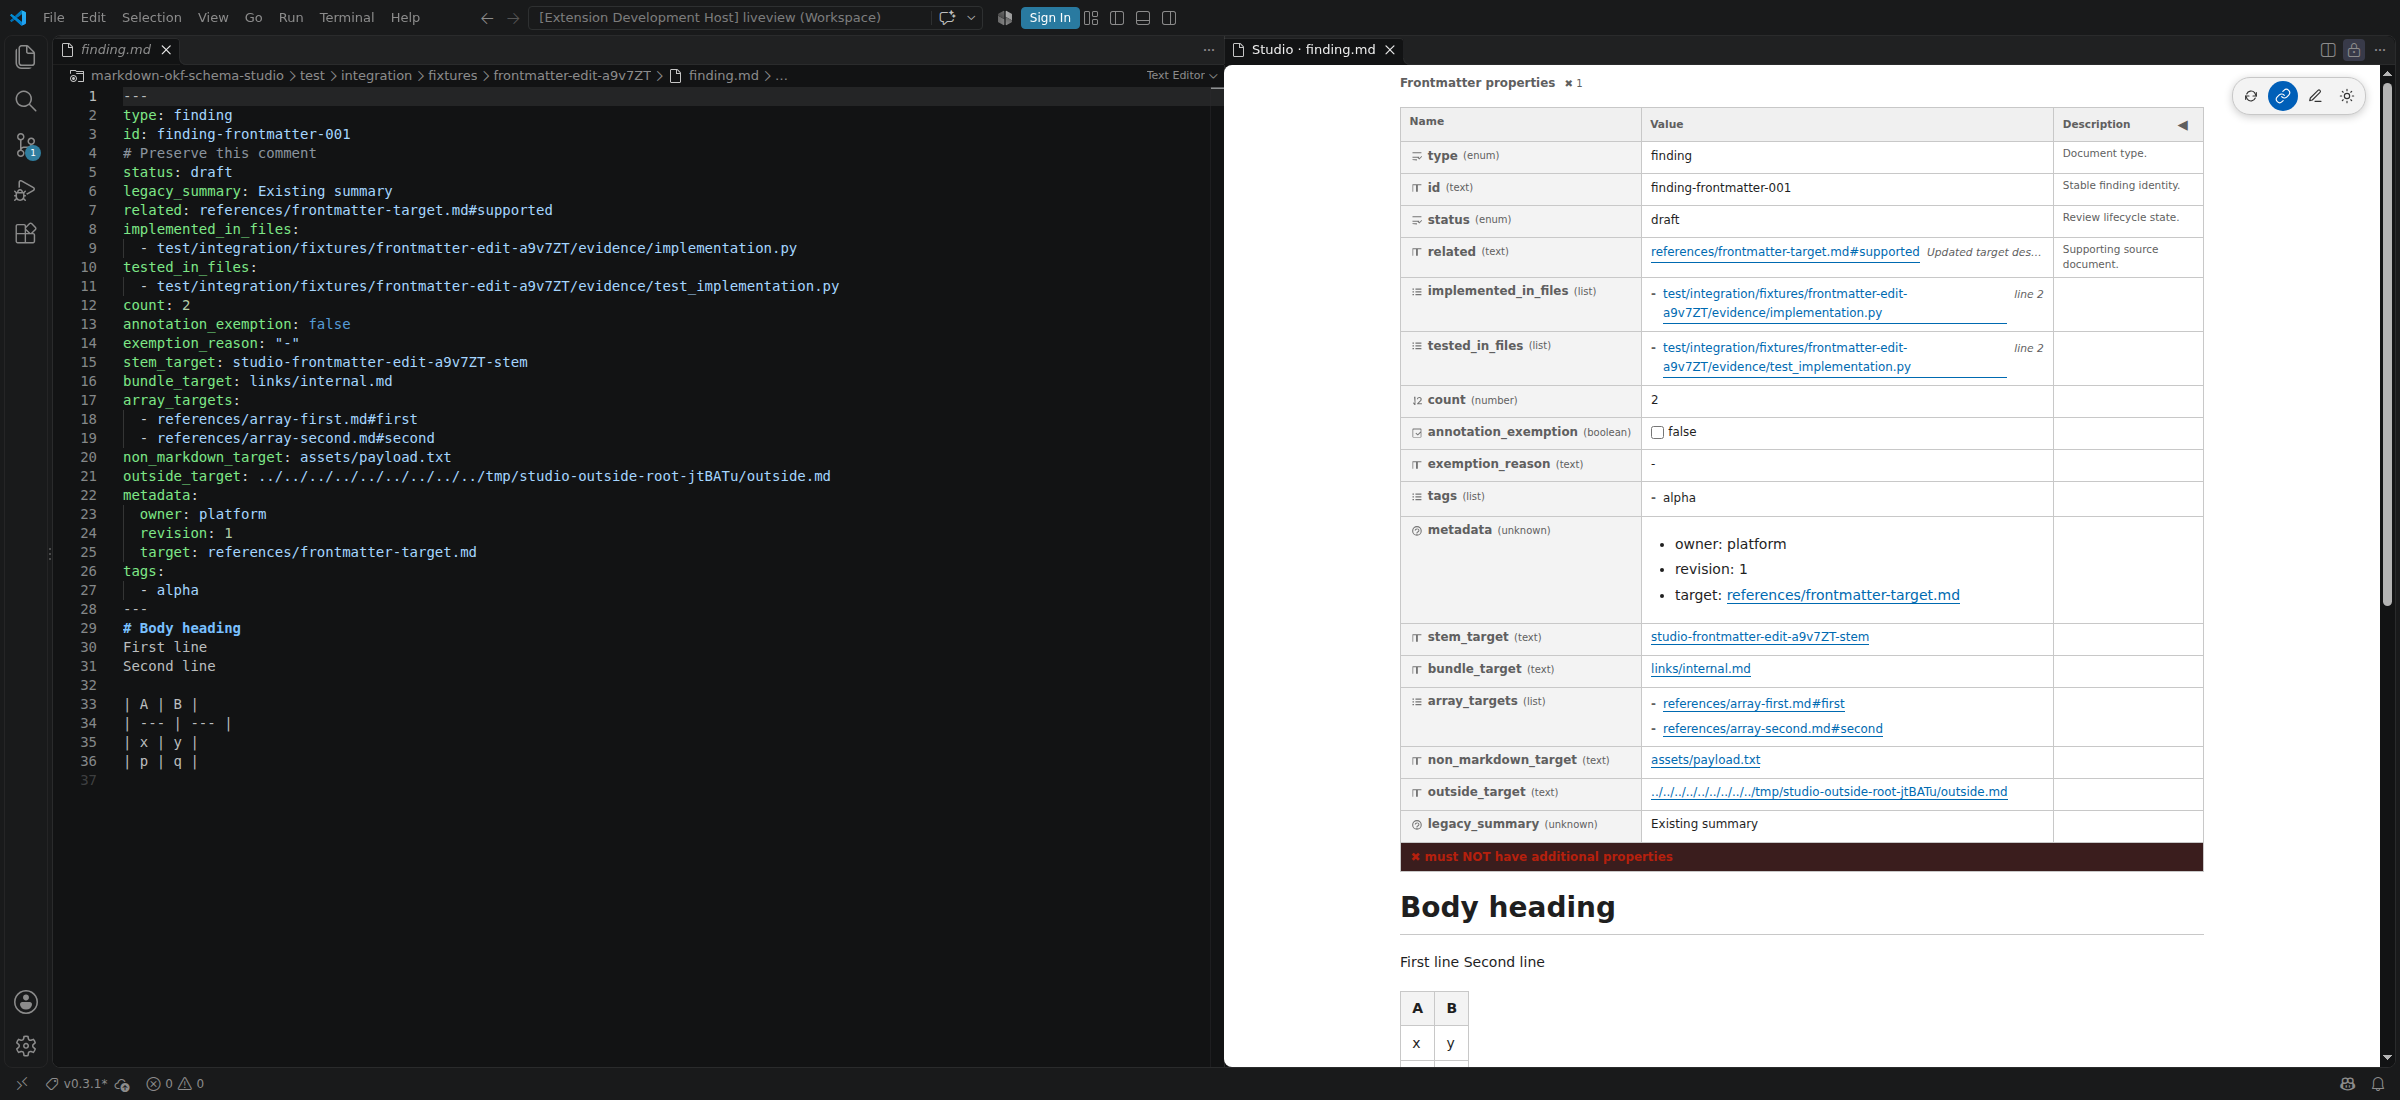Click the Copilot status icon in status bar

tap(2348, 1083)
